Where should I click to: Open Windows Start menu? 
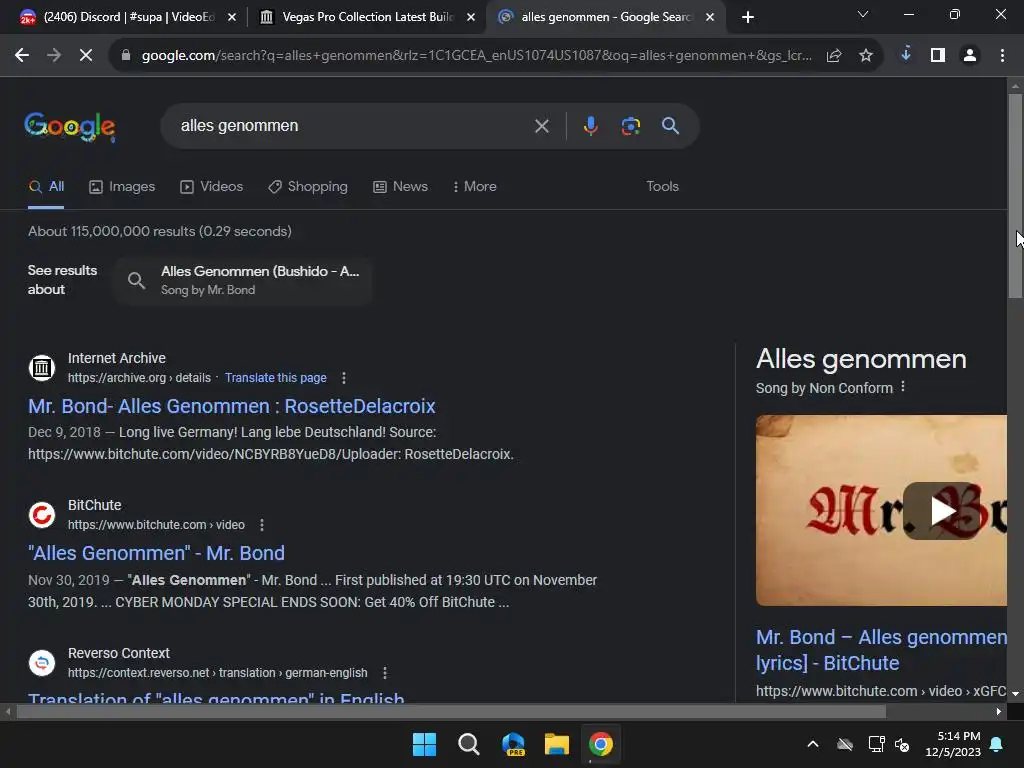[424, 744]
